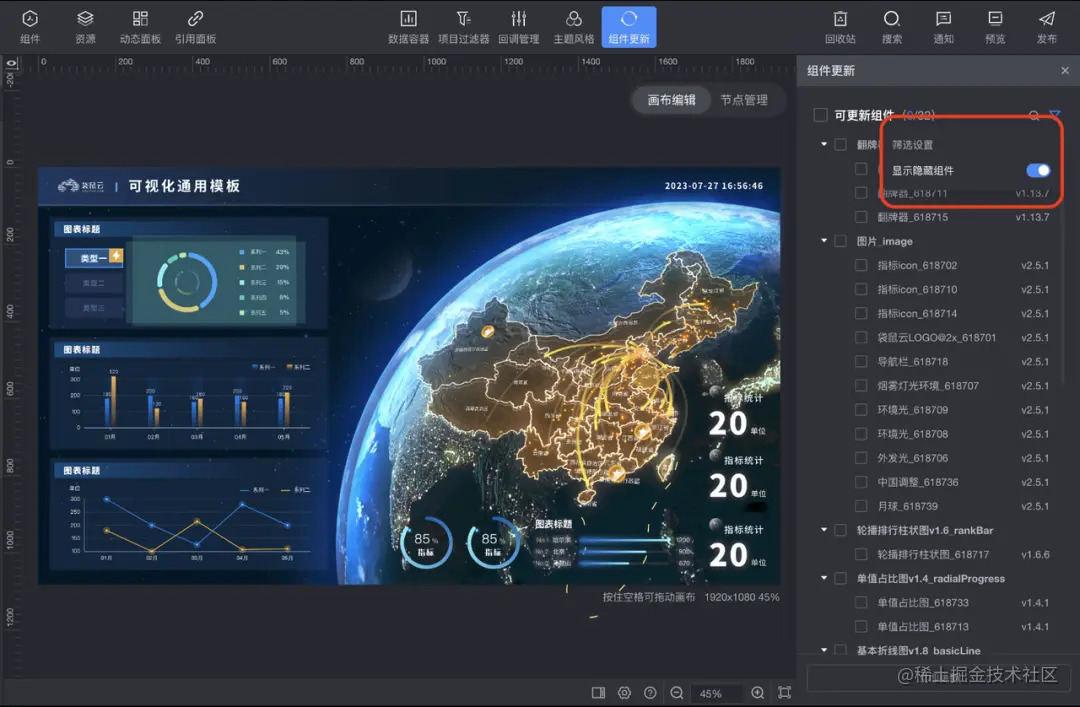The width and height of the screenshot is (1080, 707).
Task: Click the 组件更新 component update toolbar button
Action: pyautogui.click(x=629, y=27)
